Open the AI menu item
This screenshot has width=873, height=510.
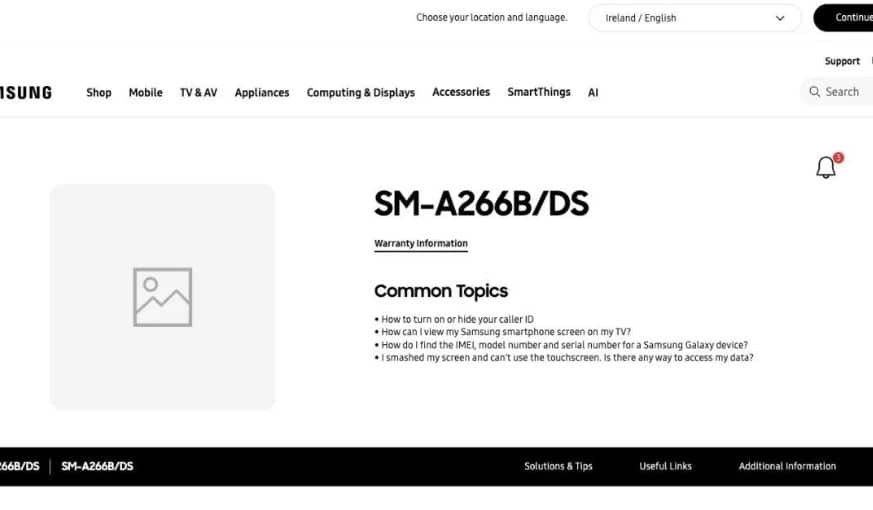pyautogui.click(x=593, y=93)
